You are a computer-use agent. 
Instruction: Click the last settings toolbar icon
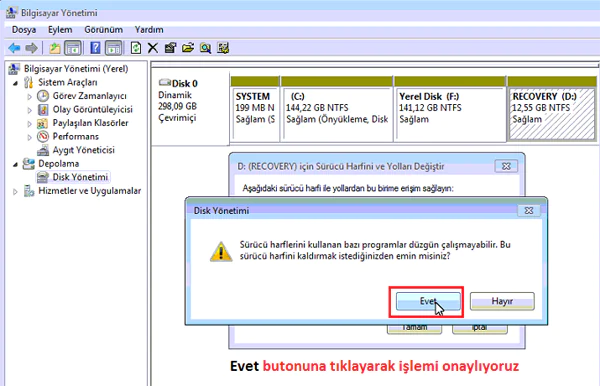[223, 48]
